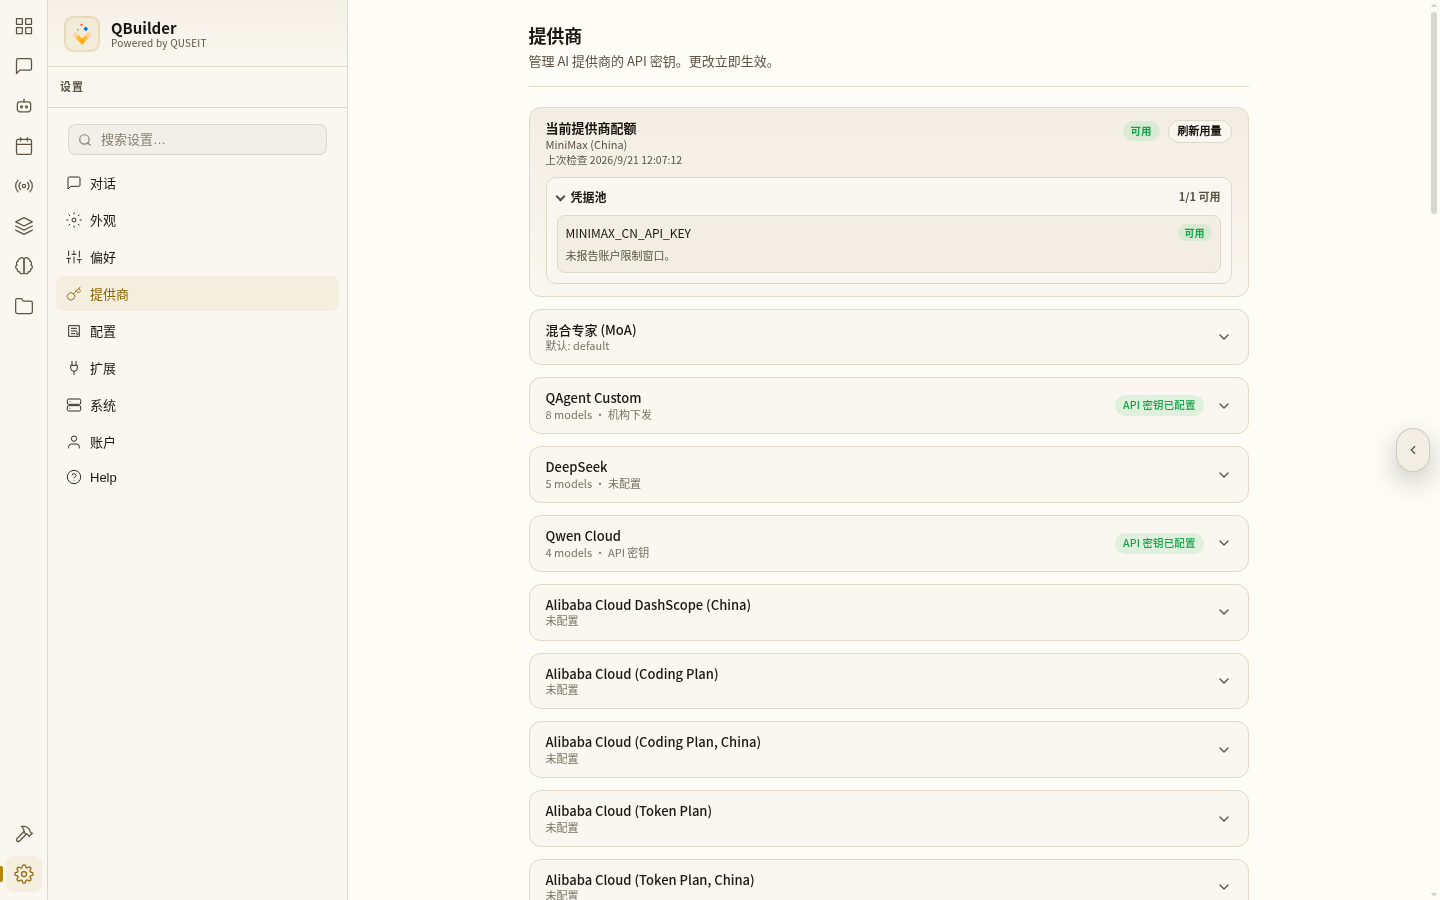Open the dashboard grid icon in left rail
1440x900 pixels.
click(x=24, y=26)
